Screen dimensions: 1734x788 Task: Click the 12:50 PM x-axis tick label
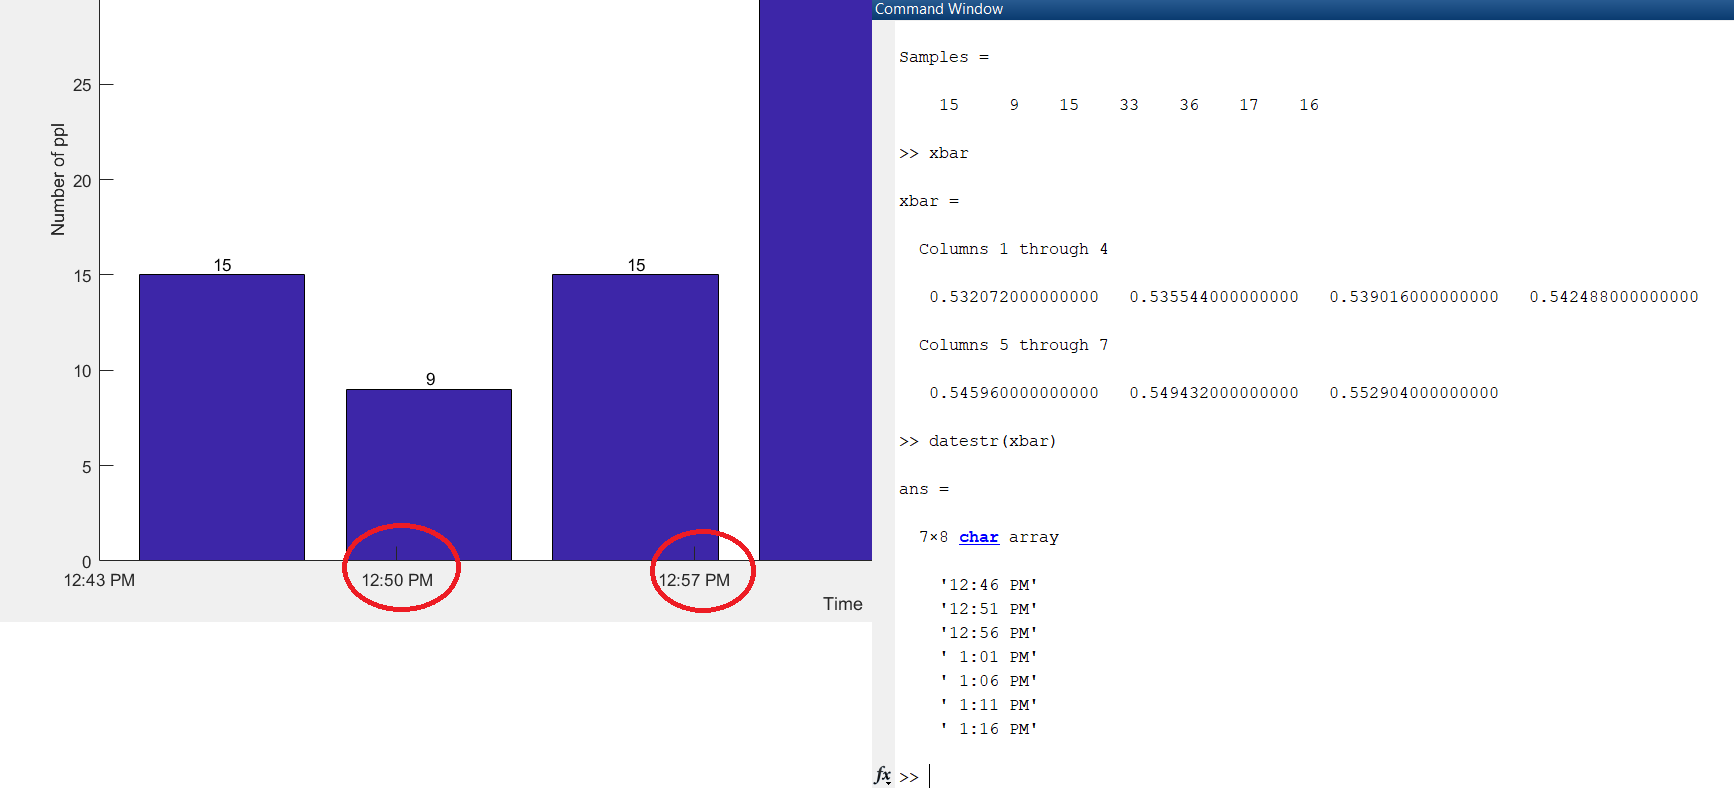[x=397, y=580]
